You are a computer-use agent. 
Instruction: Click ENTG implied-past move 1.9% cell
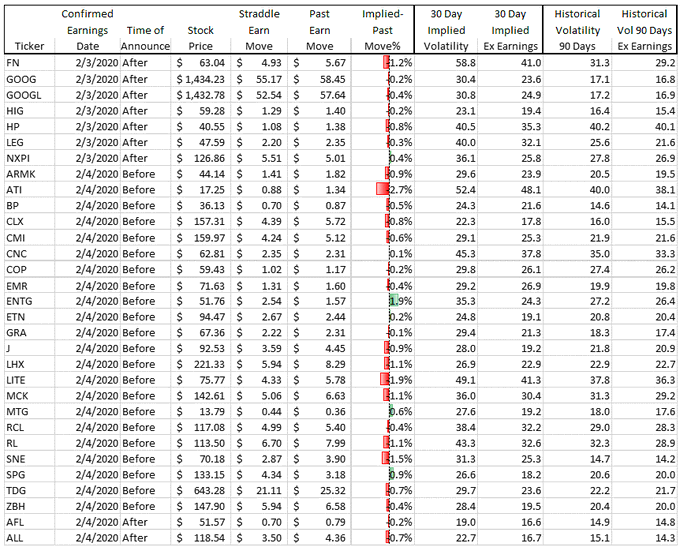coord(382,301)
